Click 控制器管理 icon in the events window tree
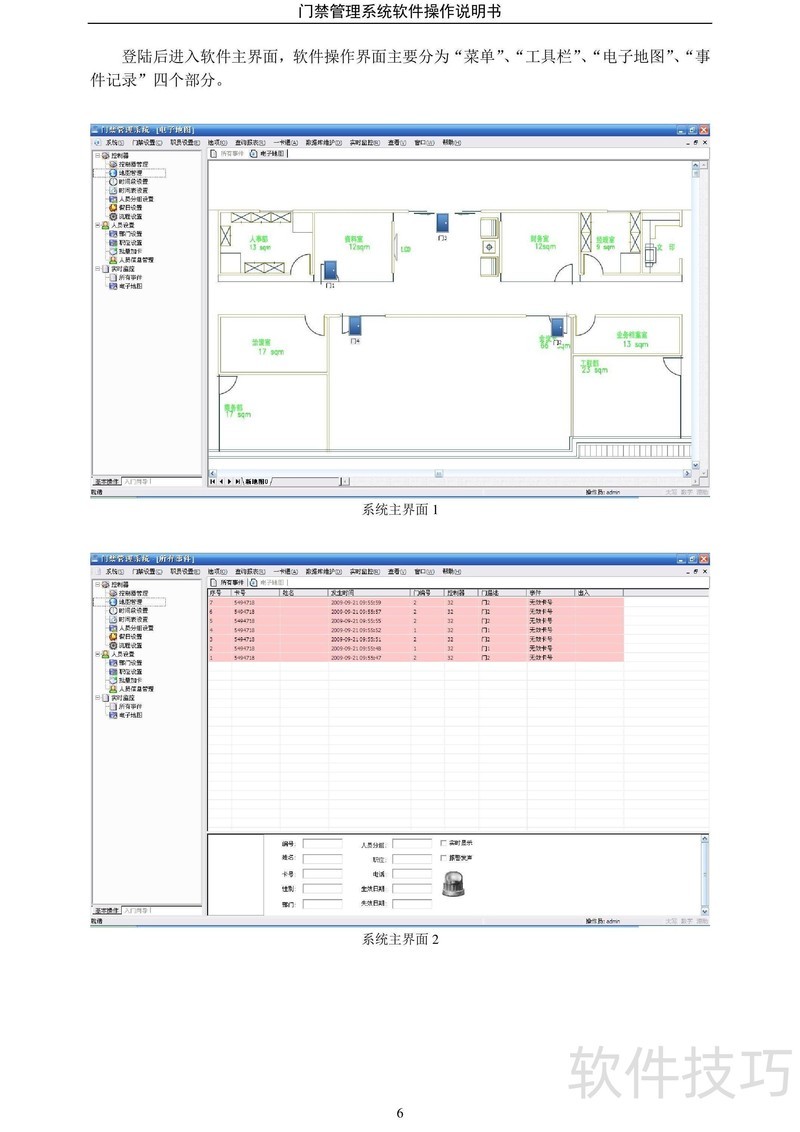 click(x=112, y=594)
